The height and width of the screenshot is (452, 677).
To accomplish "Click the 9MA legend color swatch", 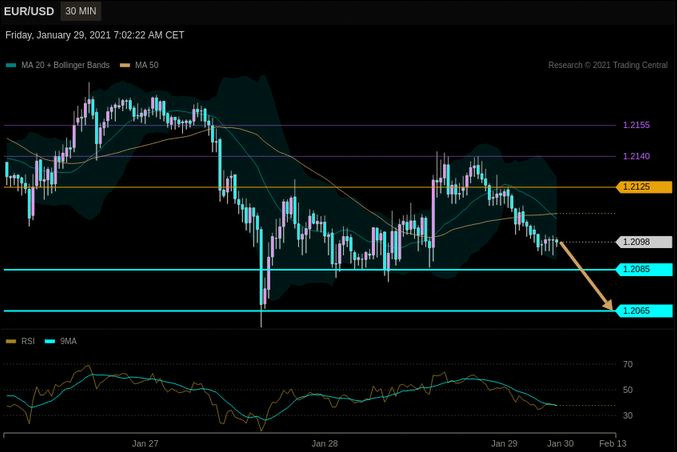I will 50,341.
